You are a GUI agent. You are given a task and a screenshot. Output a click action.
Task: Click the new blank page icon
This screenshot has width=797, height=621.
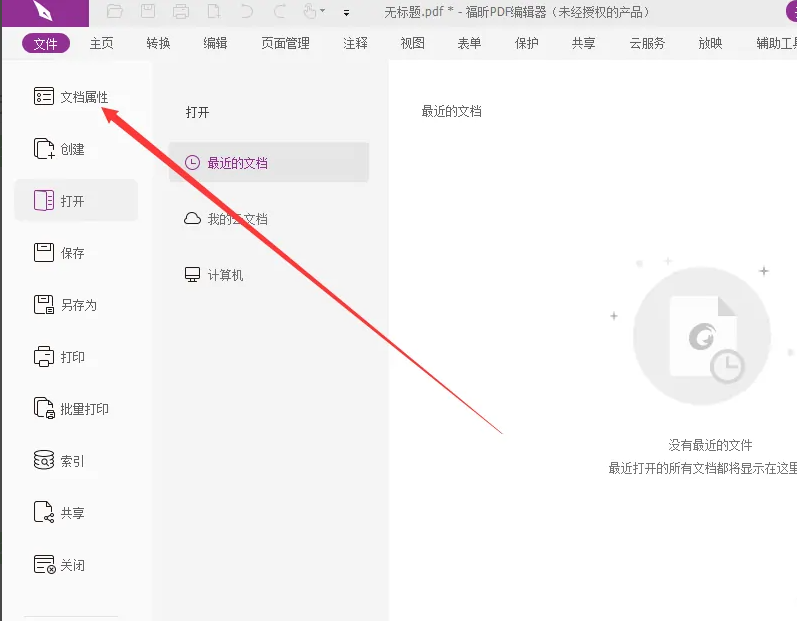(213, 11)
